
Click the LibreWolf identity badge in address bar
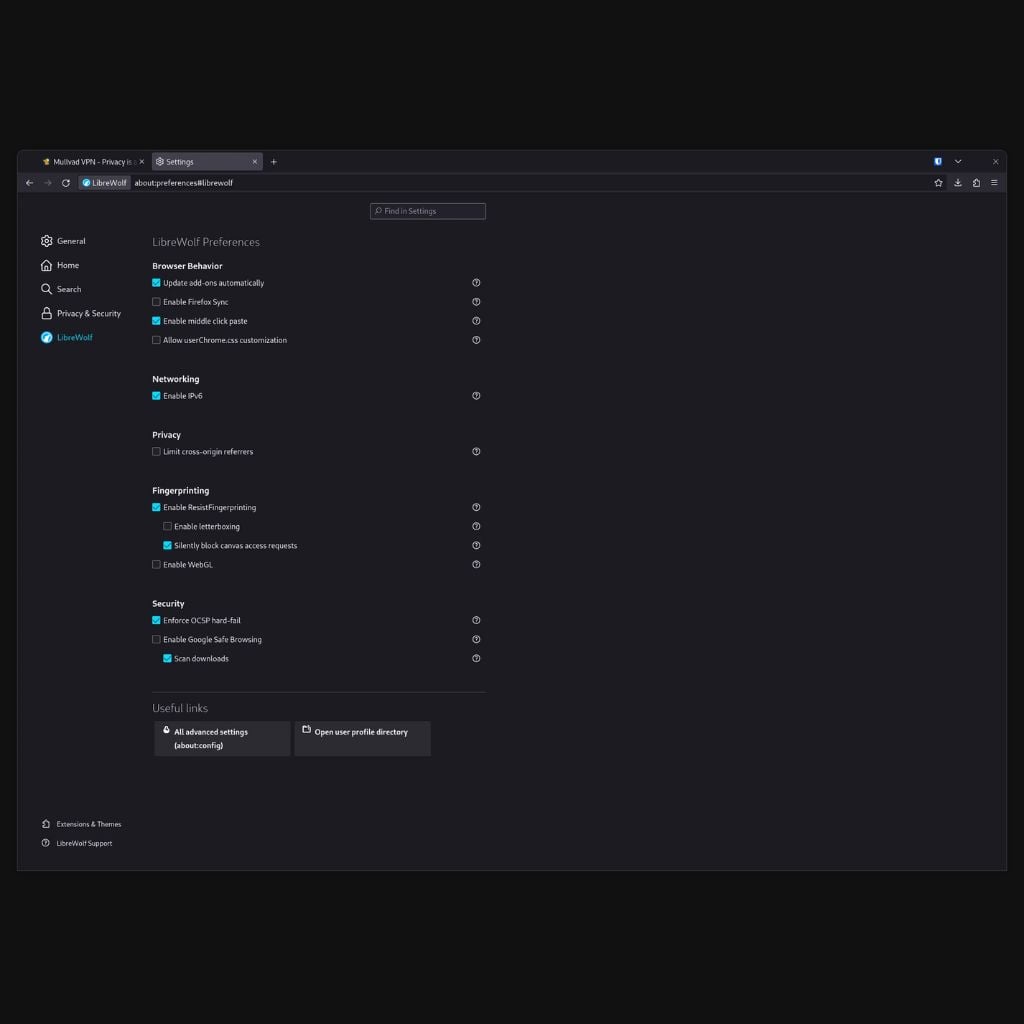(x=104, y=183)
